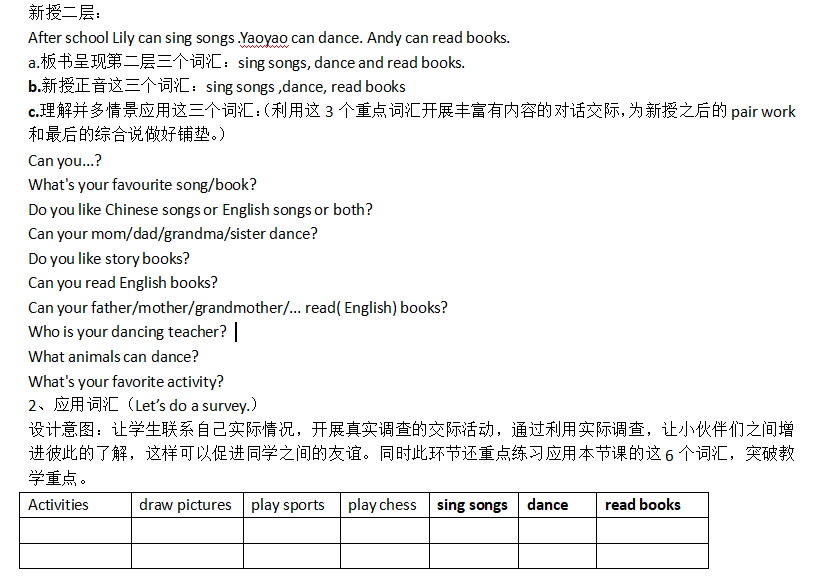Click the line 'Can your father/mother/grandmother/...'
821x579 pixels.
(238, 307)
